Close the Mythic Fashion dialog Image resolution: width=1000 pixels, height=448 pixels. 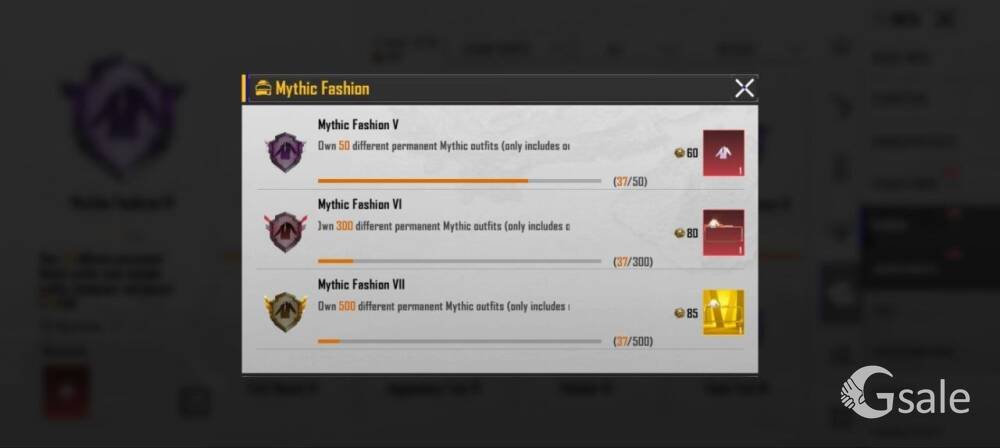click(x=744, y=88)
